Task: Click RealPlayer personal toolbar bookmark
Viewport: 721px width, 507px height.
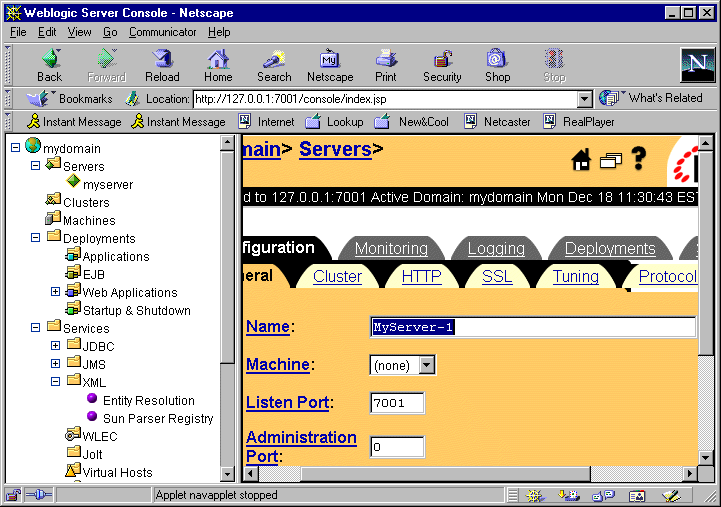Action: 578,121
